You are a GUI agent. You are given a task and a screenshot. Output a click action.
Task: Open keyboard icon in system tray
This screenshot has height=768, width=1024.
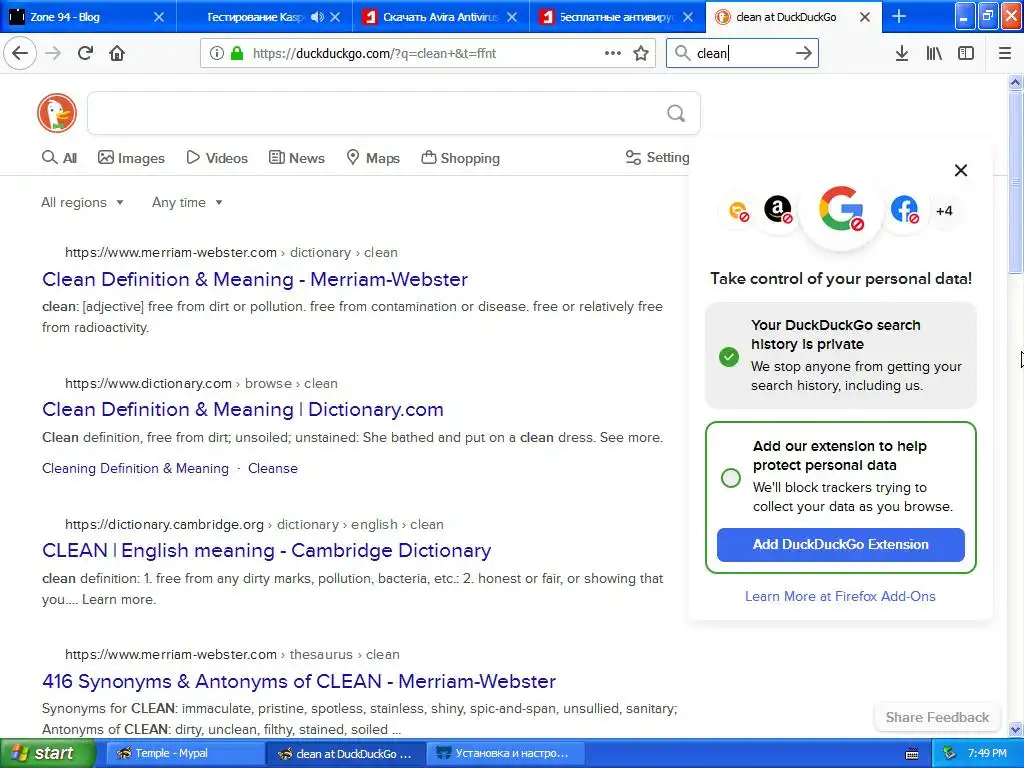[x=912, y=754]
